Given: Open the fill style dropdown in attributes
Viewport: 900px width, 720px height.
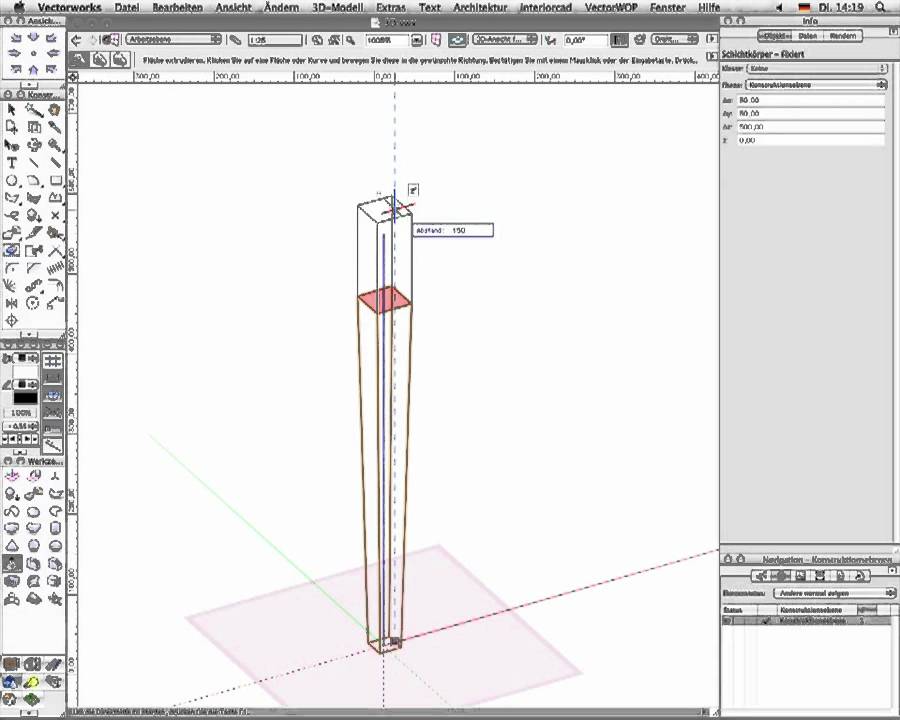Looking at the screenshot, I should pos(24,358).
